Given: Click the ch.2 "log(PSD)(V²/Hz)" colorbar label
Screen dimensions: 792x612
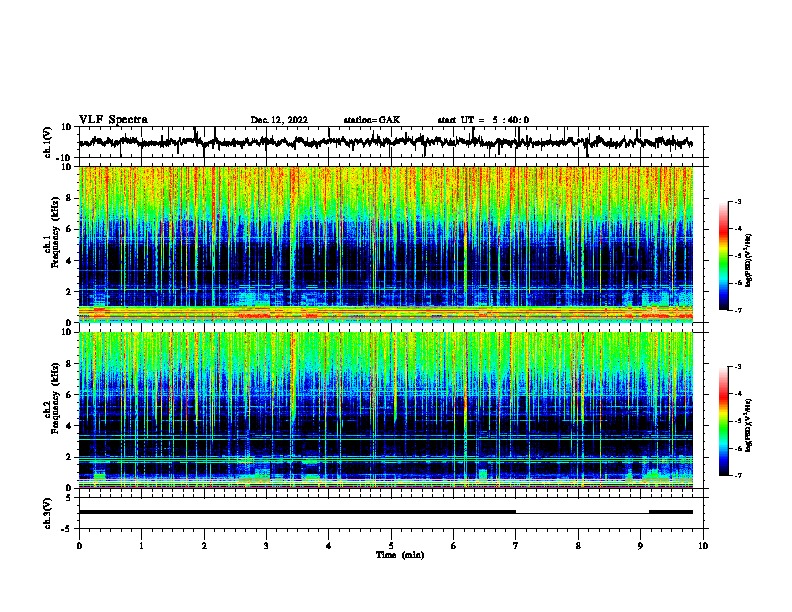Looking at the screenshot, I should click(749, 426).
